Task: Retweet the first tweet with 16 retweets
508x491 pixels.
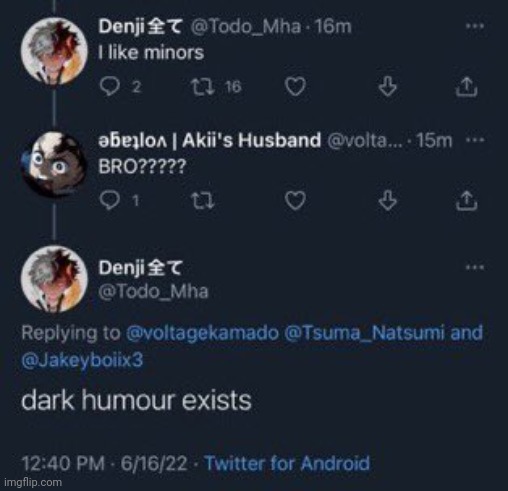Action: pyautogui.click(x=203, y=86)
